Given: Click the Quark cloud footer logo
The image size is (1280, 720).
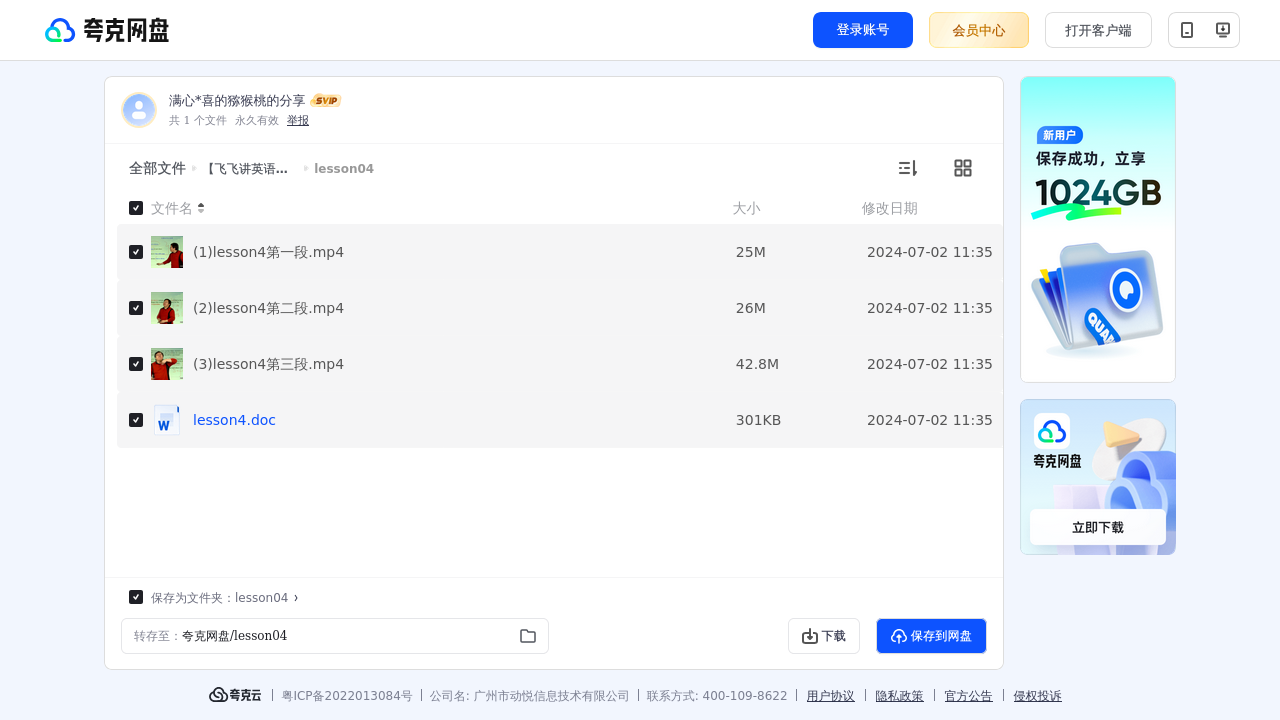Looking at the screenshot, I should click(235, 695).
